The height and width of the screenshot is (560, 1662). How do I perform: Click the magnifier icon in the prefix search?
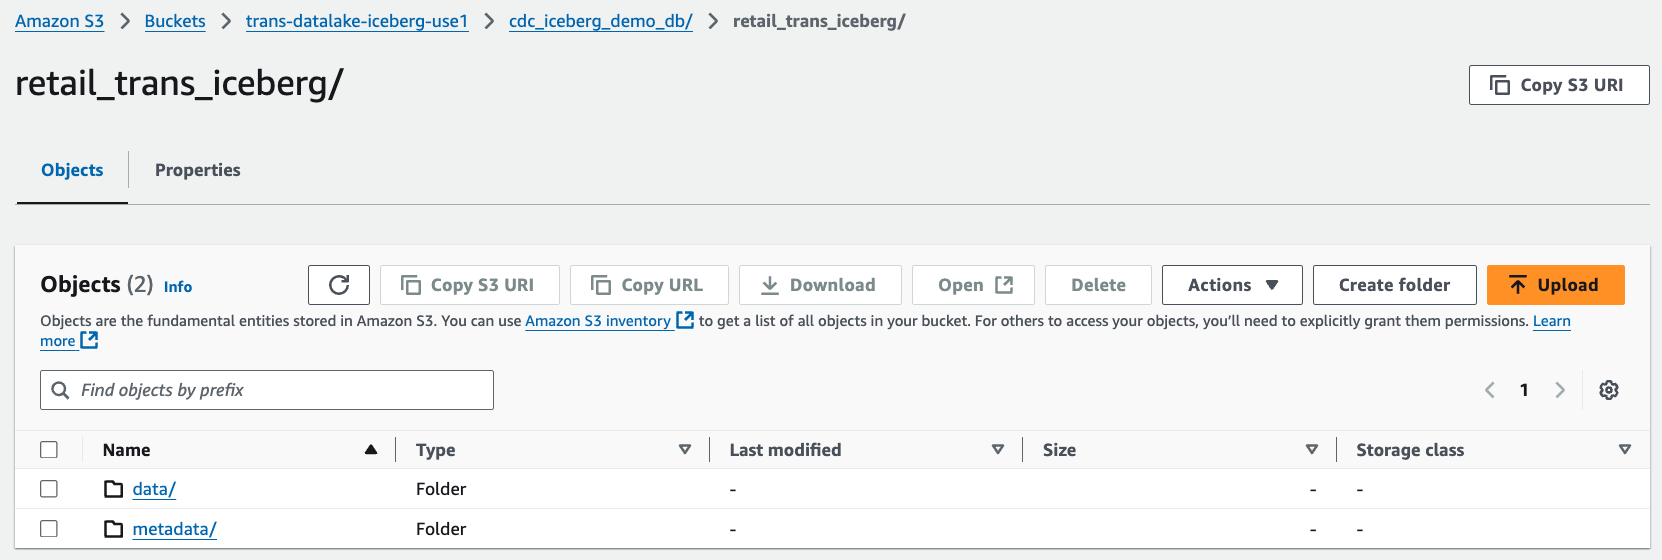tap(60, 390)
